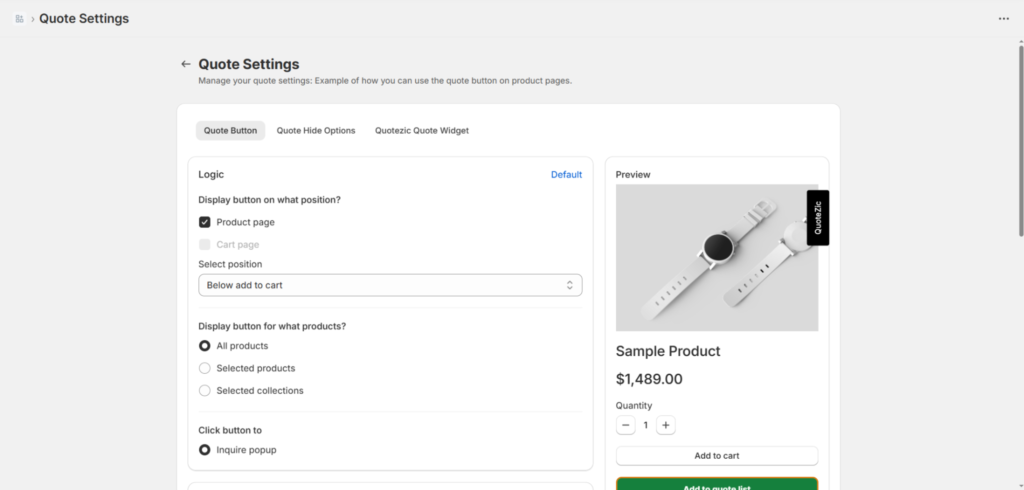Click the back arrow beside Quote Settings

pos(185,64)
